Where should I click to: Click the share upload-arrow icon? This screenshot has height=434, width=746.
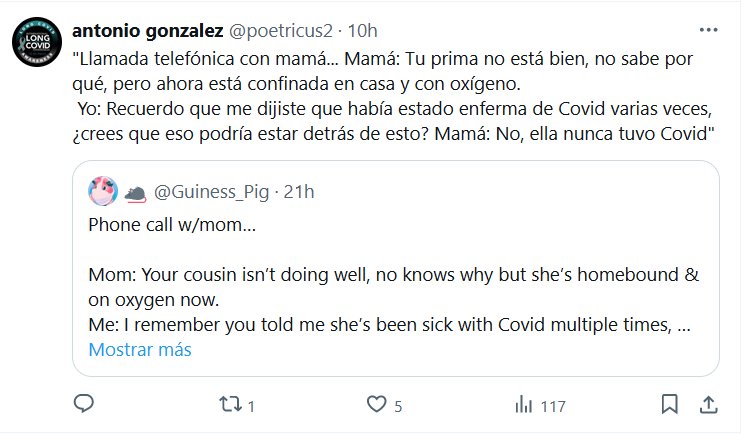[x=707, y=405]
